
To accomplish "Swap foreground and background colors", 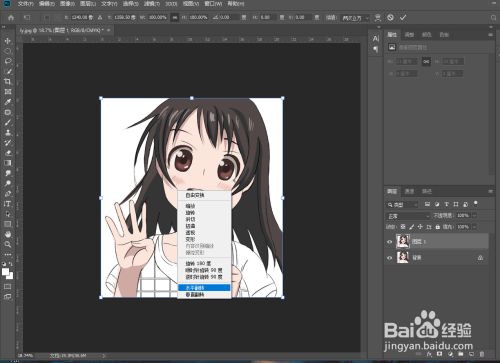I will (x=11, y=264).
